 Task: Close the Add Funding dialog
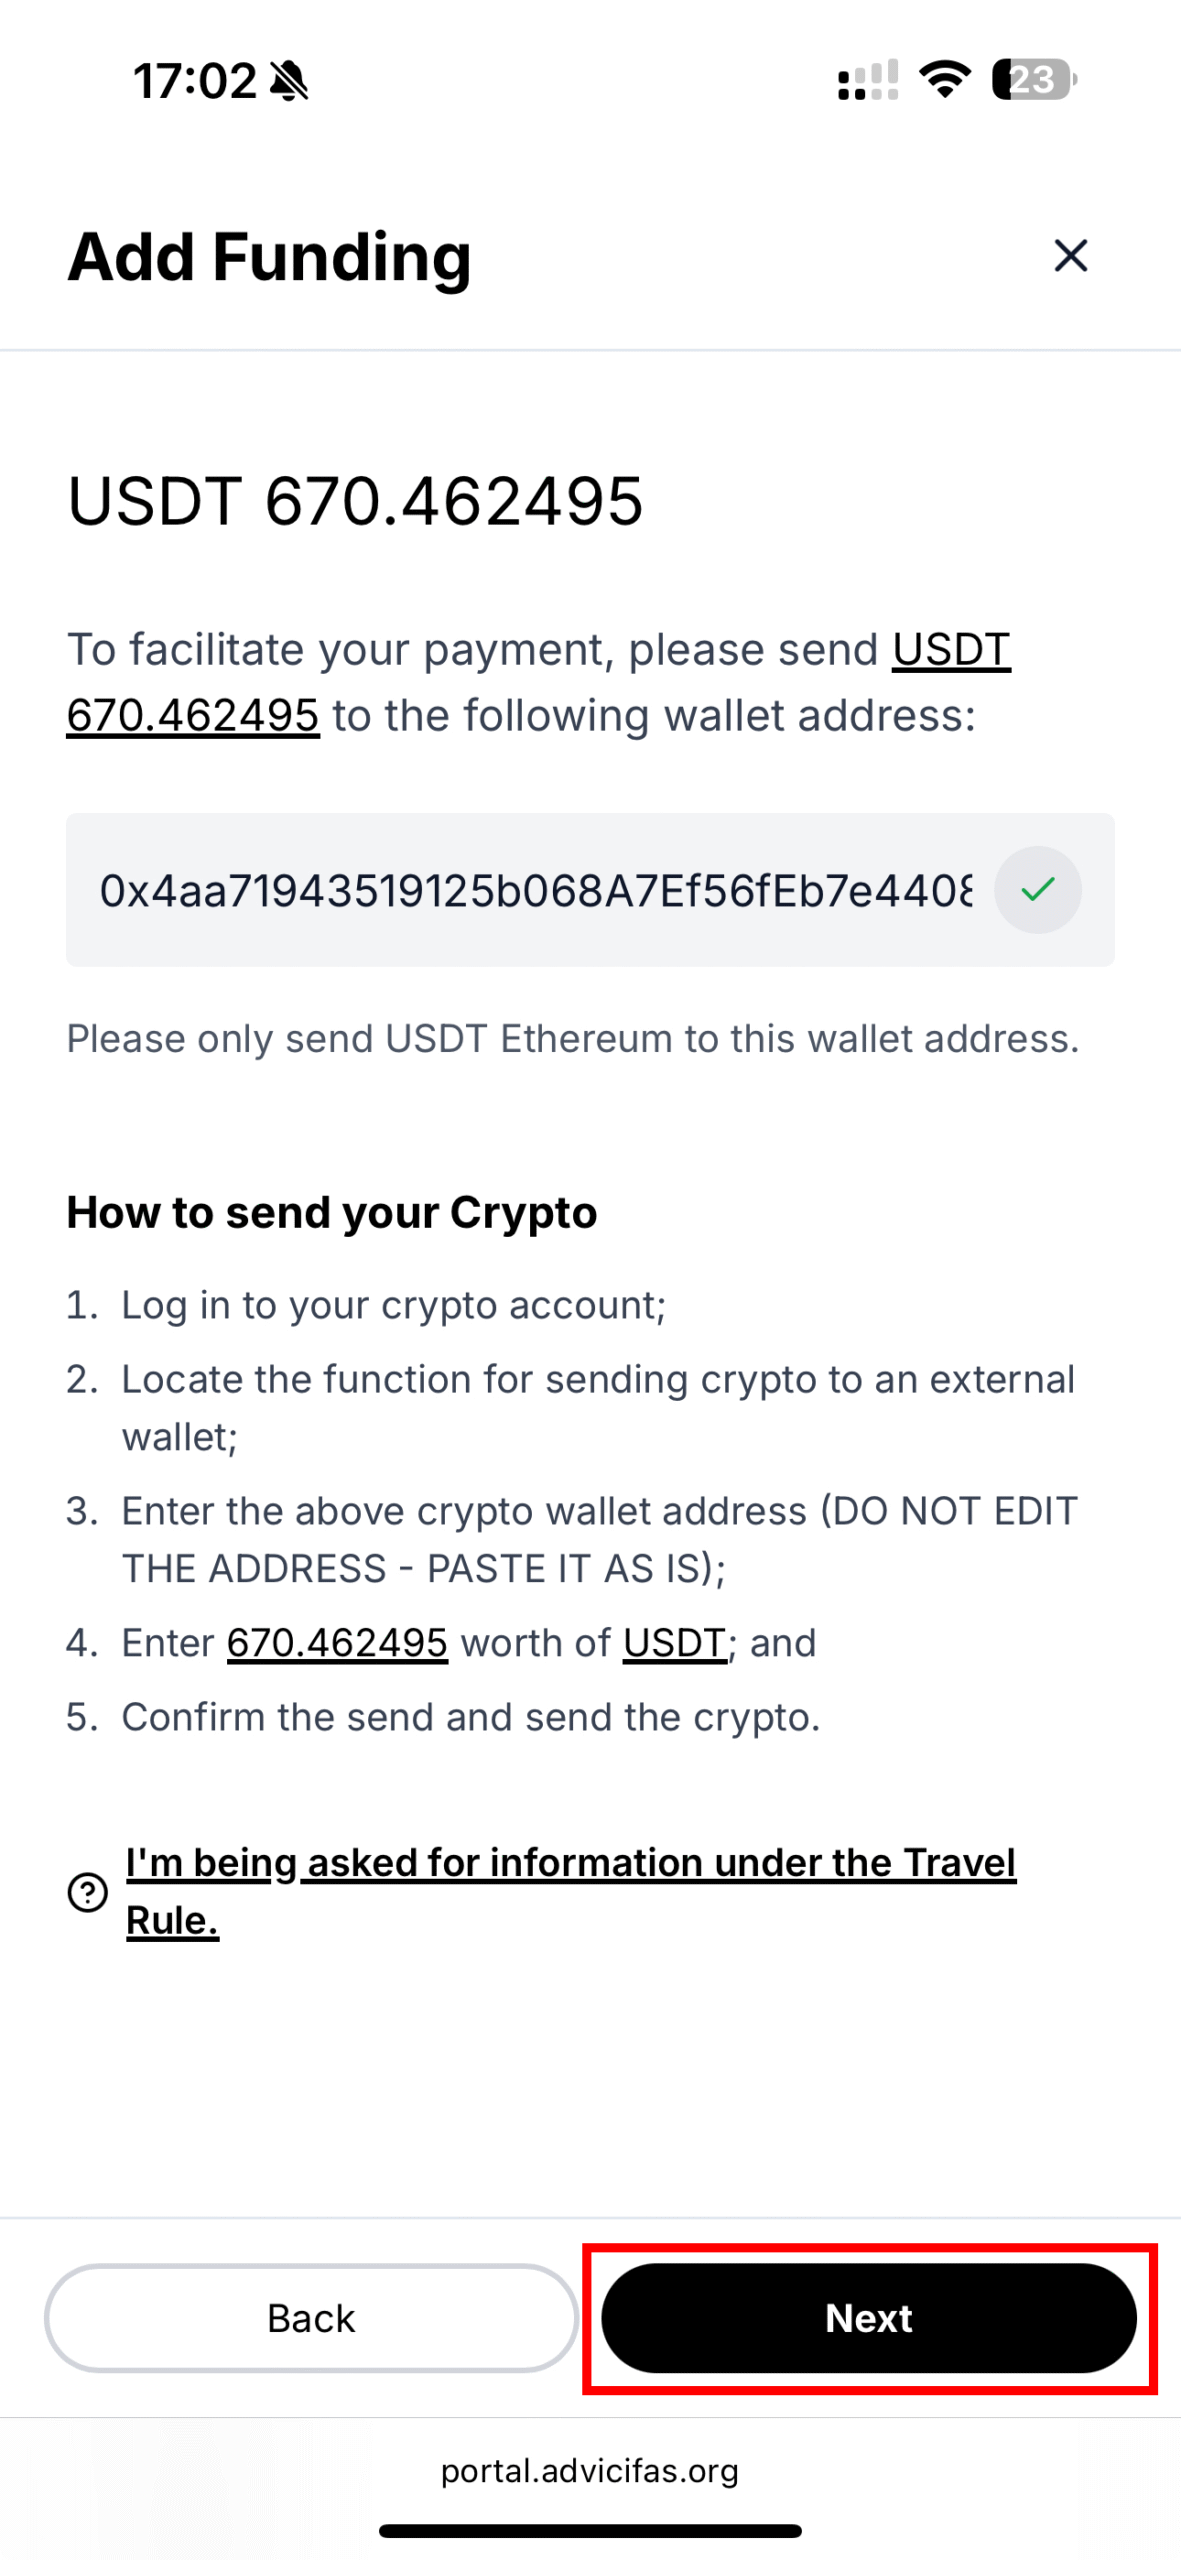click(x=1070, y=256)
